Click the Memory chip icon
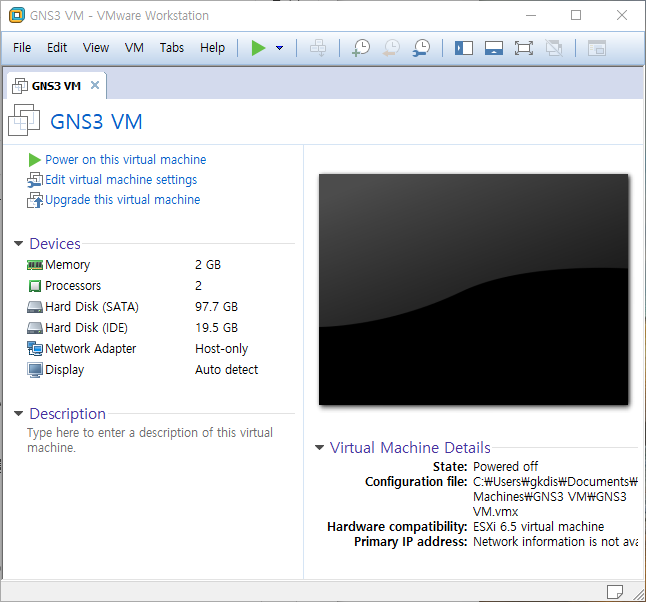 (x=35, y=265)
